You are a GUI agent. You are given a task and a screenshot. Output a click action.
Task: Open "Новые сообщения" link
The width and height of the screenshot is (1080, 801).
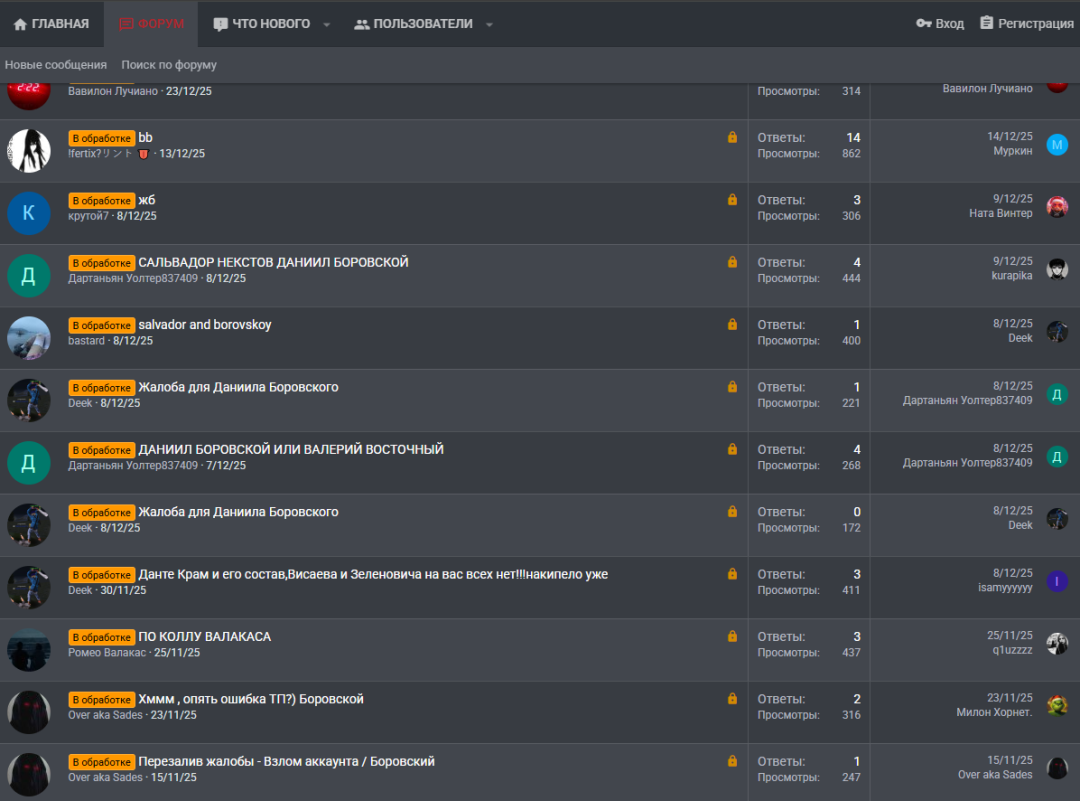pos(56,65)
